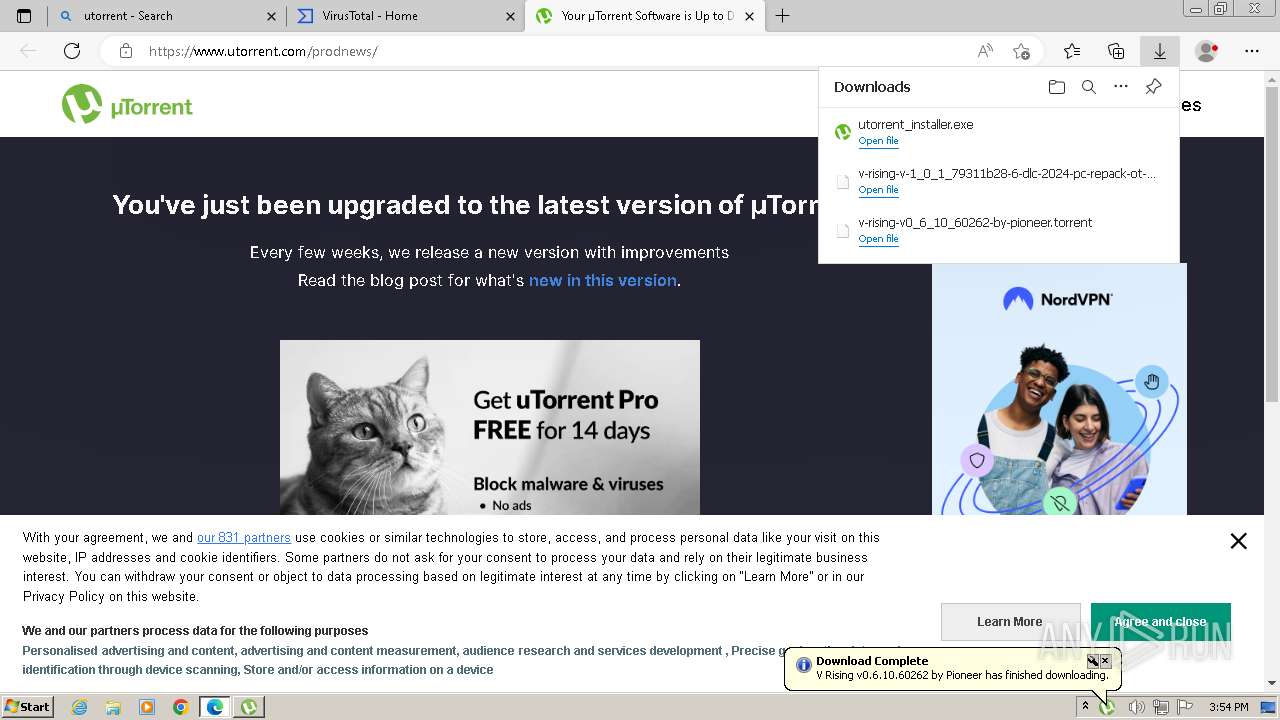Click the v-rising-v-1_0_1 repack file name
Viewport: 1280px width, 720px height.
coord(1007,174)
